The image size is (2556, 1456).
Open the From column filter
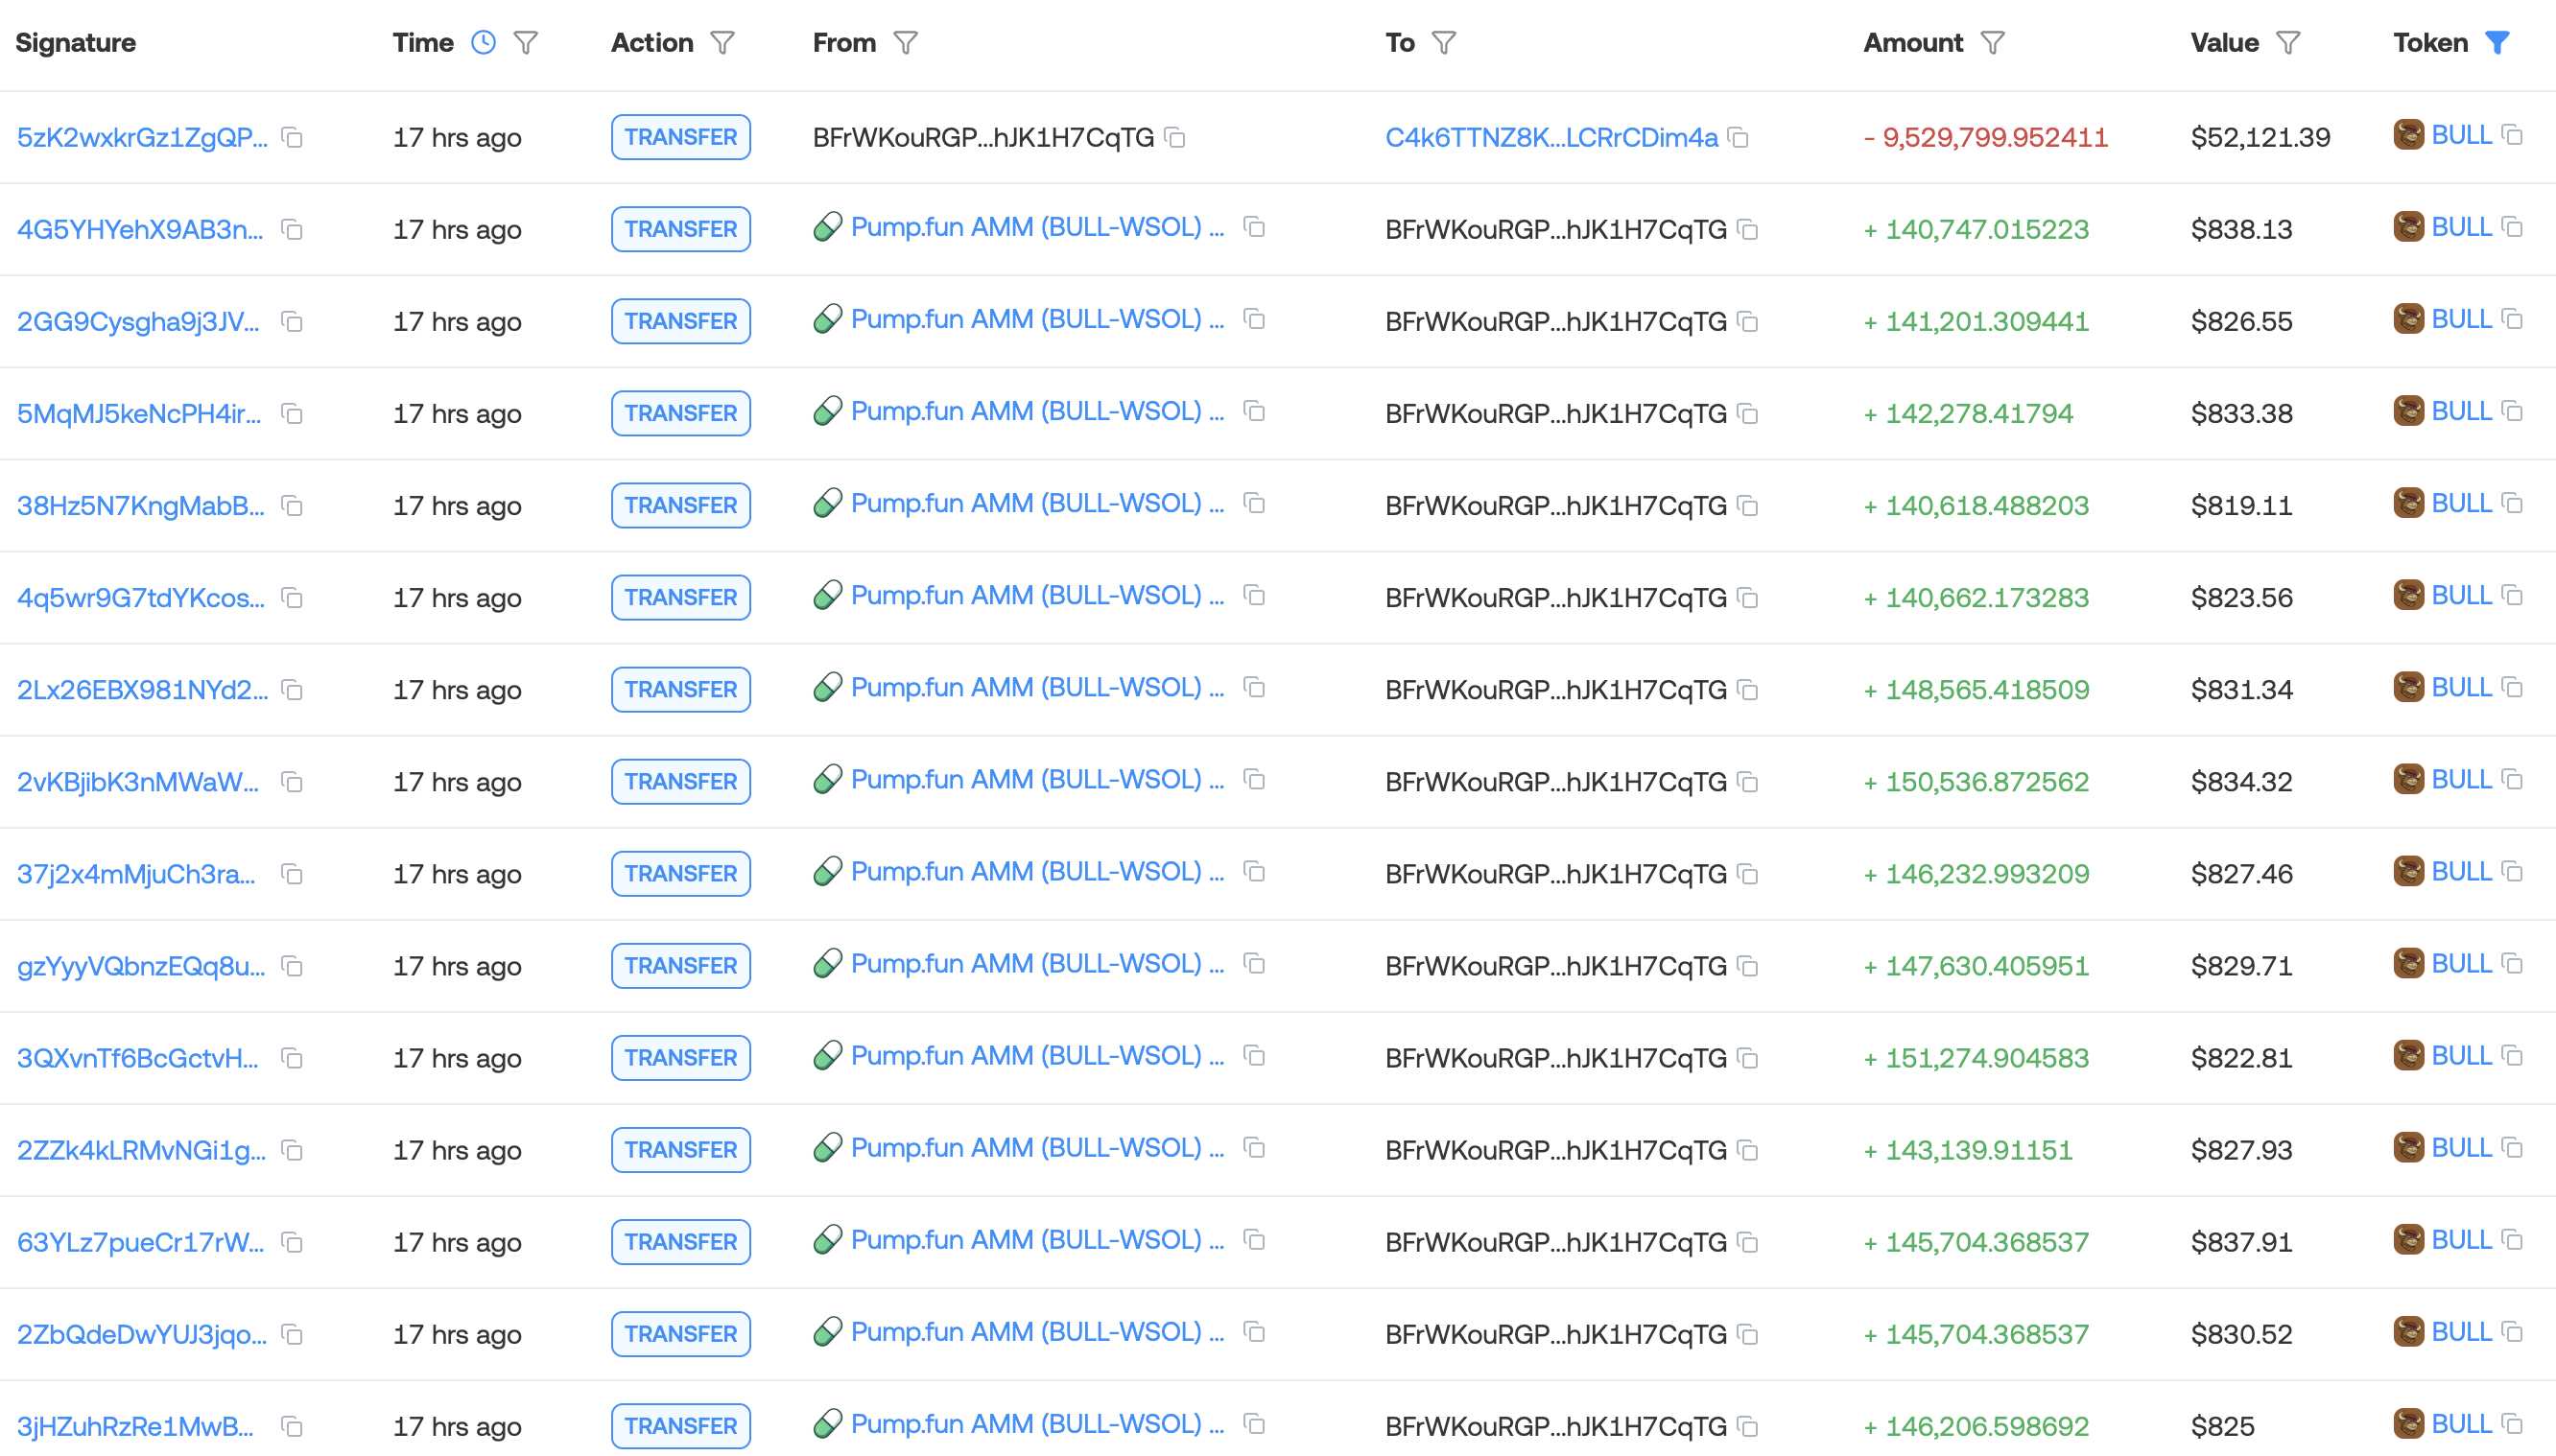[x=906, y=42]
